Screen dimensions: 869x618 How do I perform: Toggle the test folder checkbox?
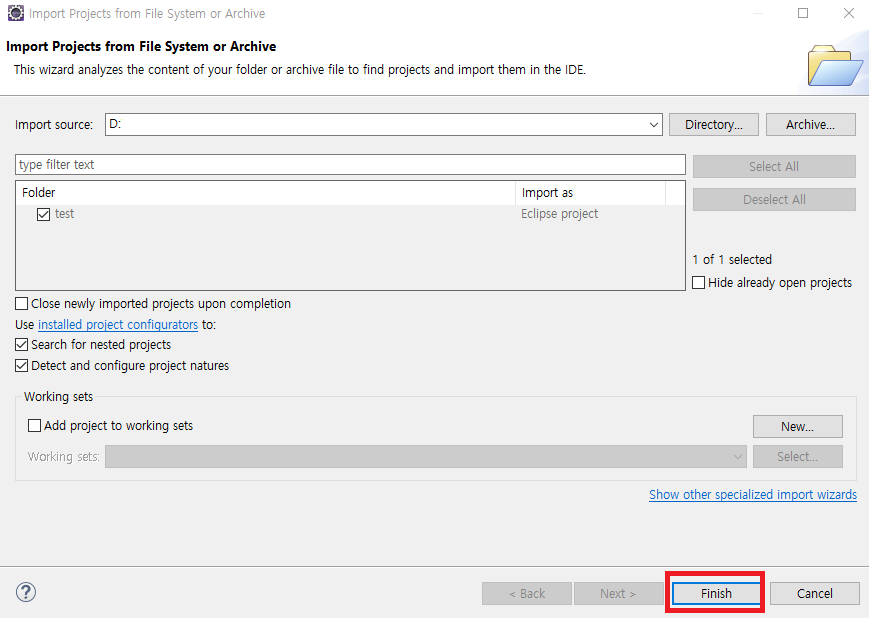tap(43, 214)
